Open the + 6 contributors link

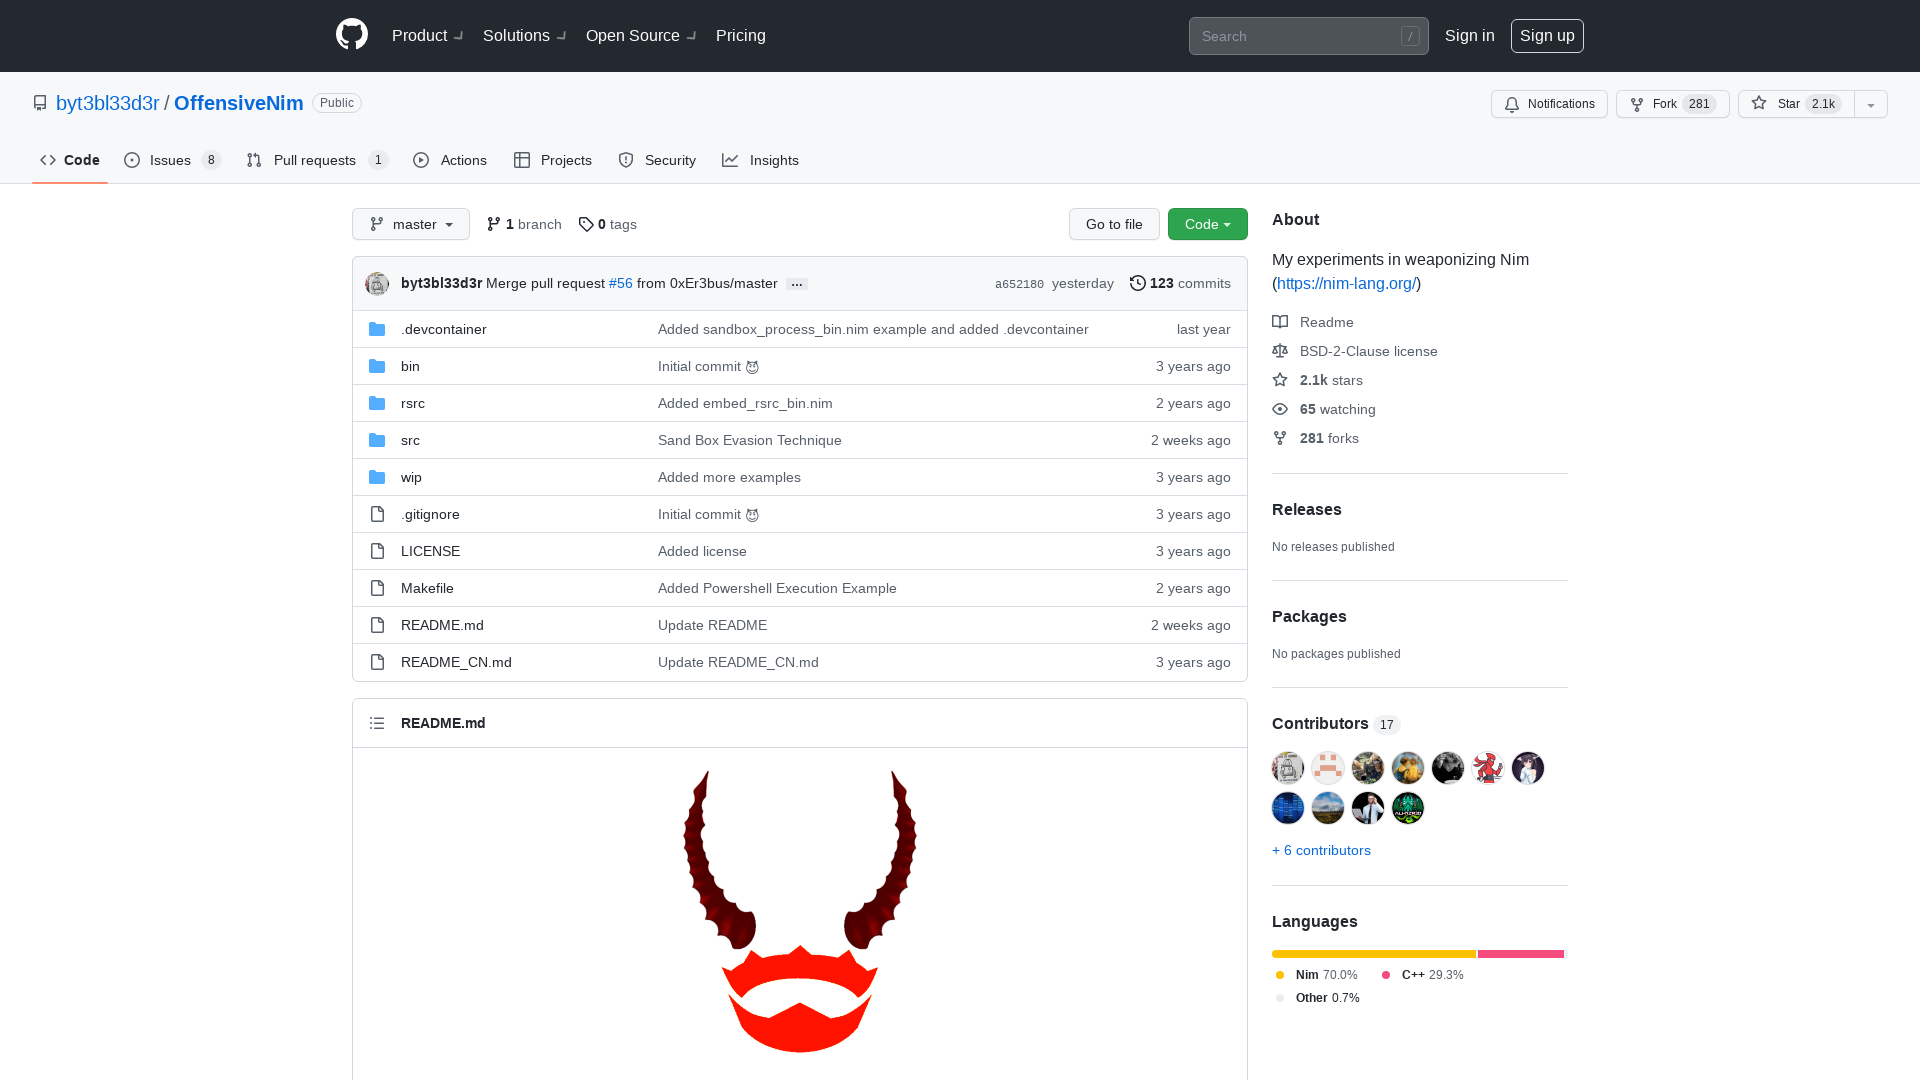click(x=1321, y=850)
